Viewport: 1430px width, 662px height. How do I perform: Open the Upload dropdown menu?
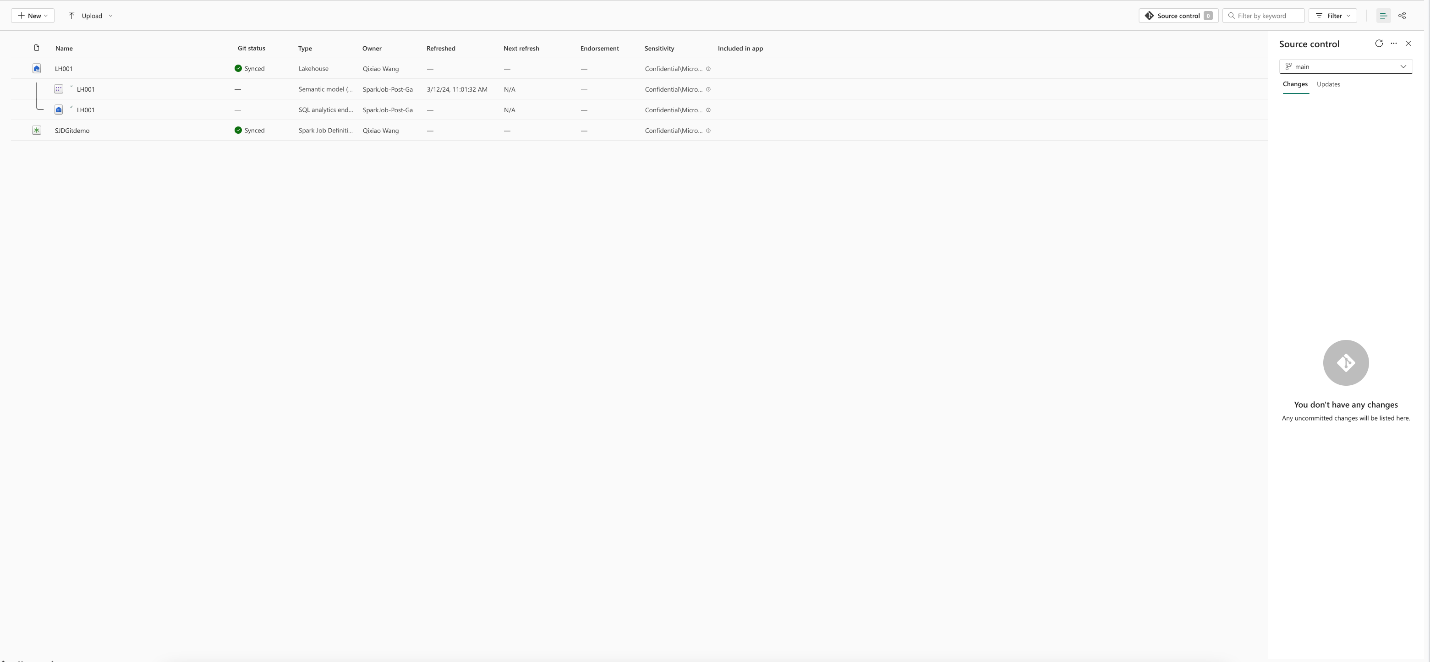[x=90, y=16]
